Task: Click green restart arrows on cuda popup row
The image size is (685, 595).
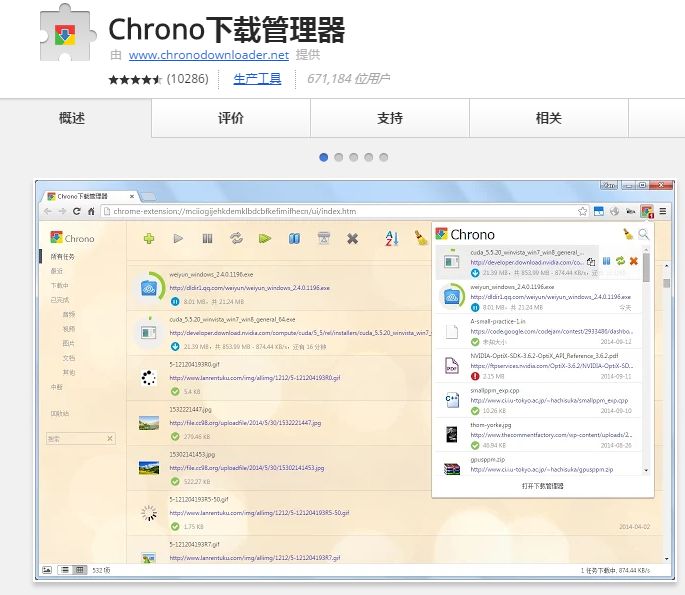Action: (x=620, y=261)
